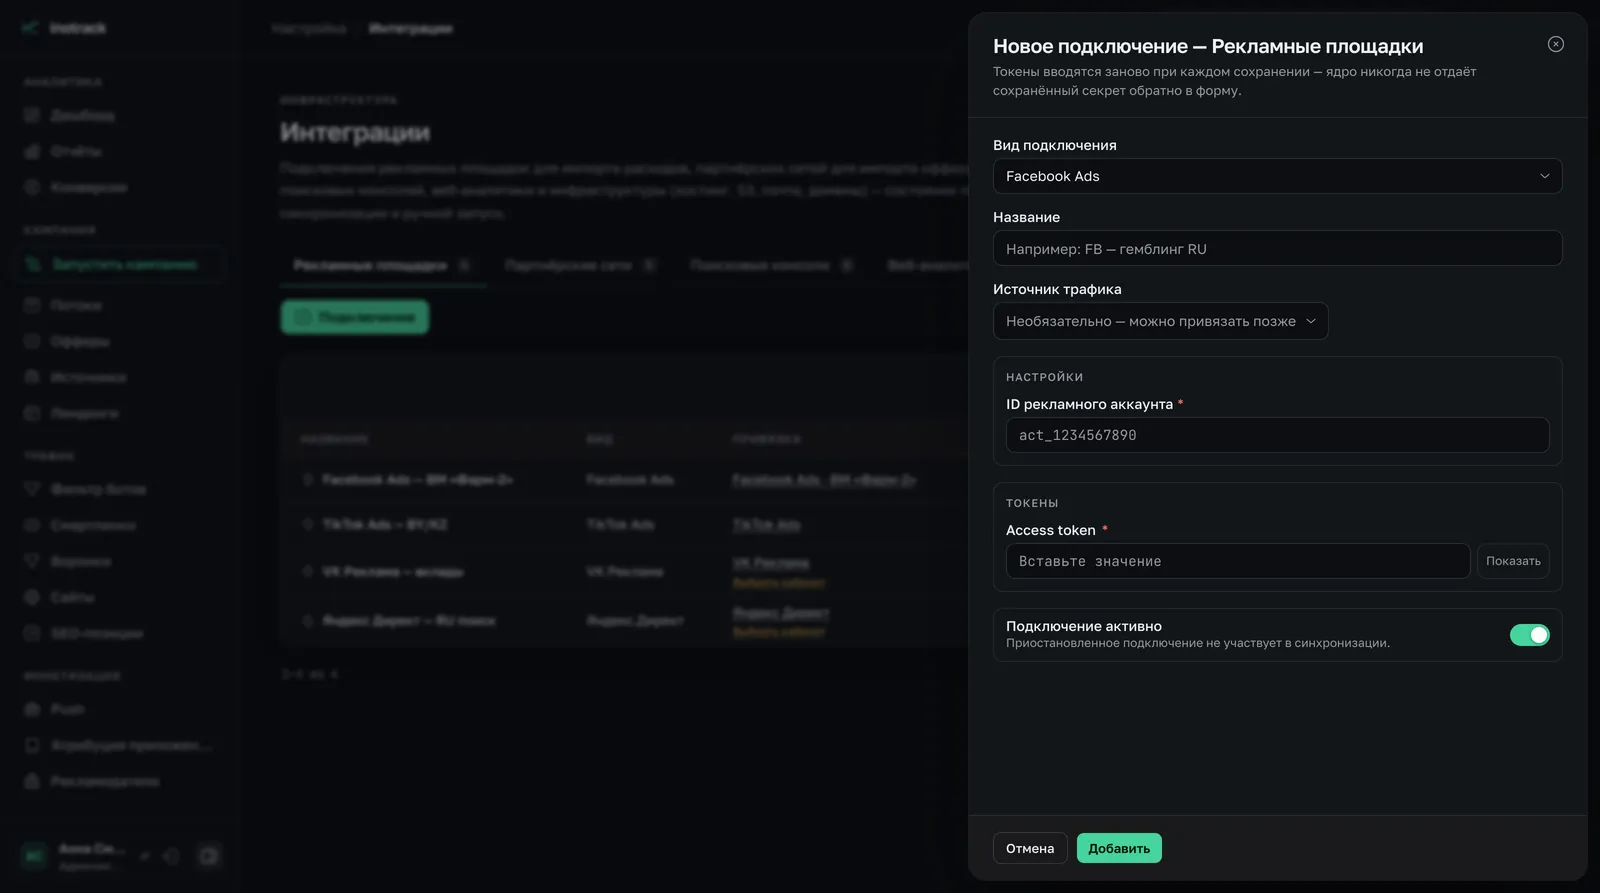Focus the Название input field
The image size is (1600, 893).
pyautogui.click(x=1277, y=249)
